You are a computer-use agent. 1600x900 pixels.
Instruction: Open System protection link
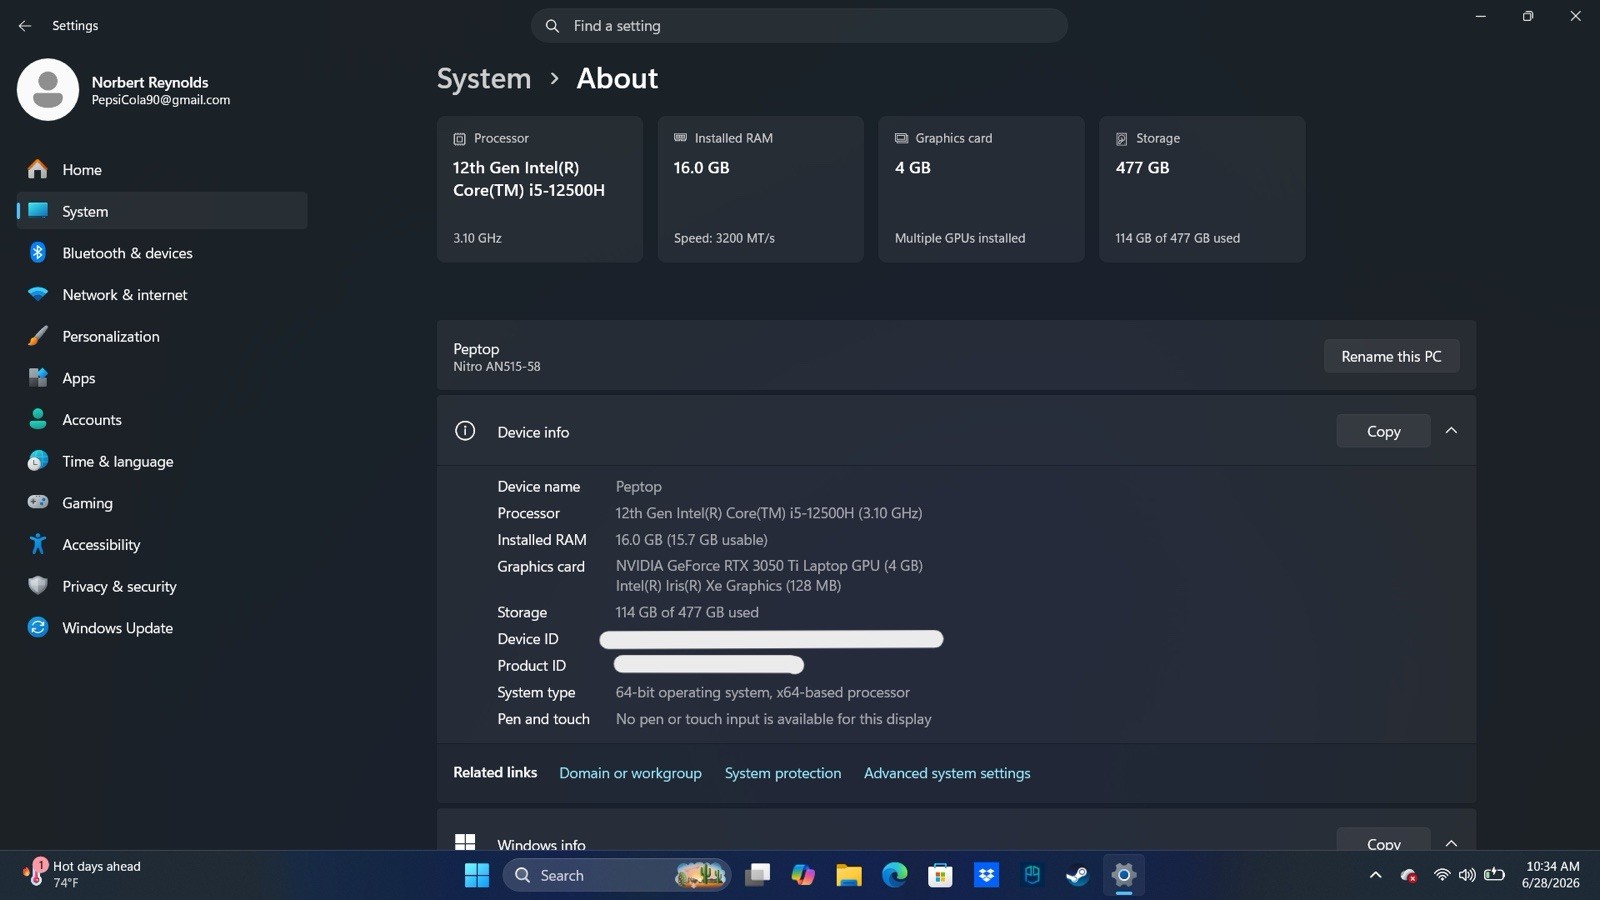(x=783, y=773)
